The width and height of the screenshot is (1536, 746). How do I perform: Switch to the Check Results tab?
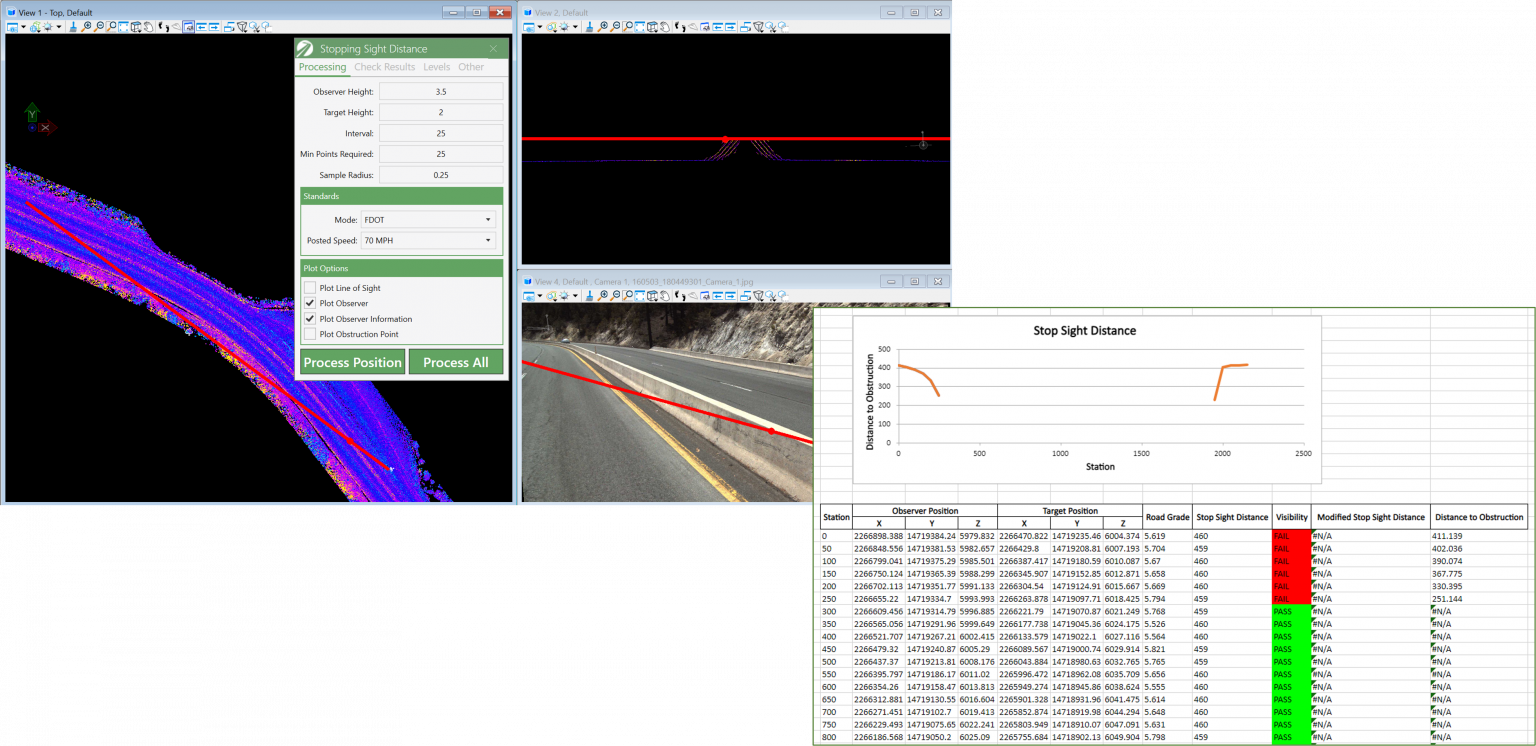point(384,67)
